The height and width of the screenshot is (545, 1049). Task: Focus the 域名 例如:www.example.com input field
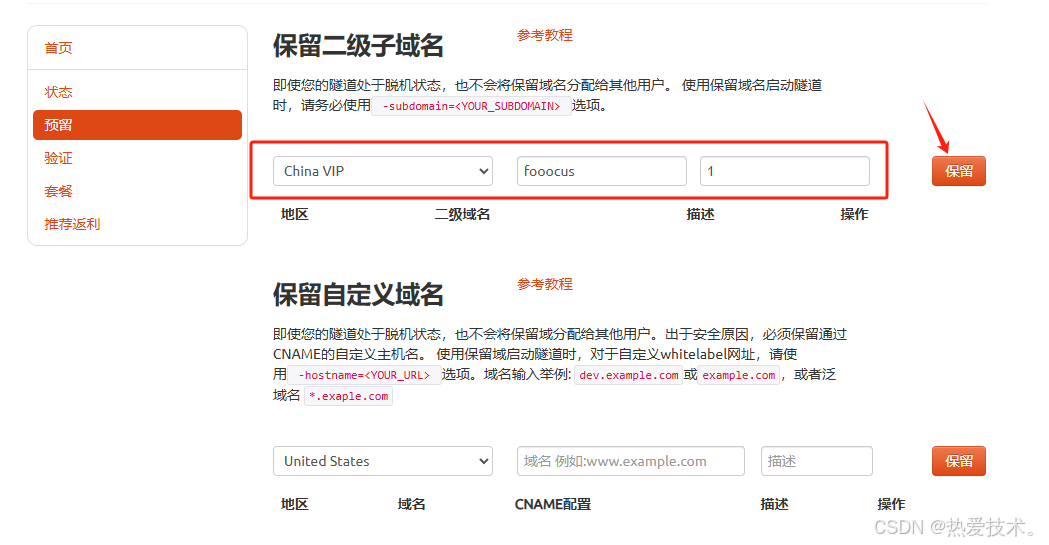point(630,461)
